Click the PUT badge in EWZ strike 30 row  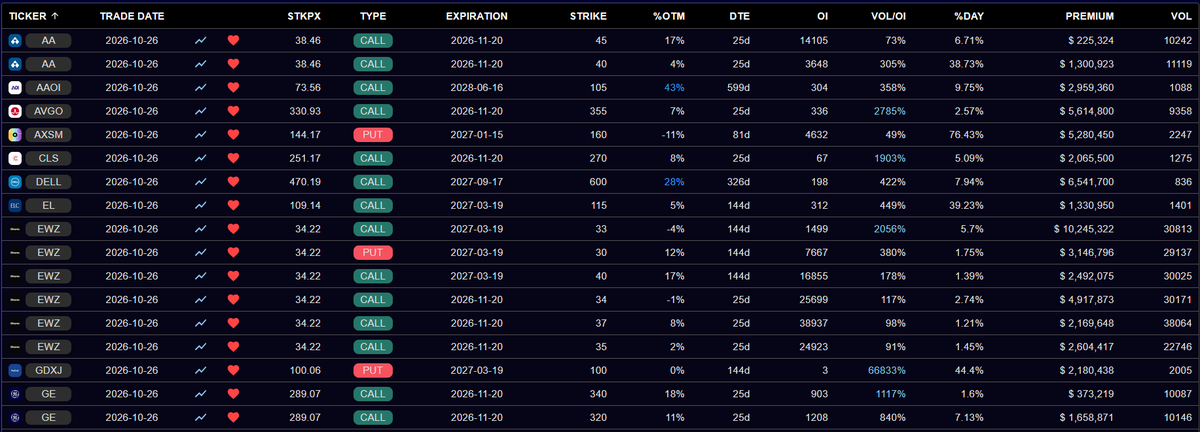[x=373, y=252]
